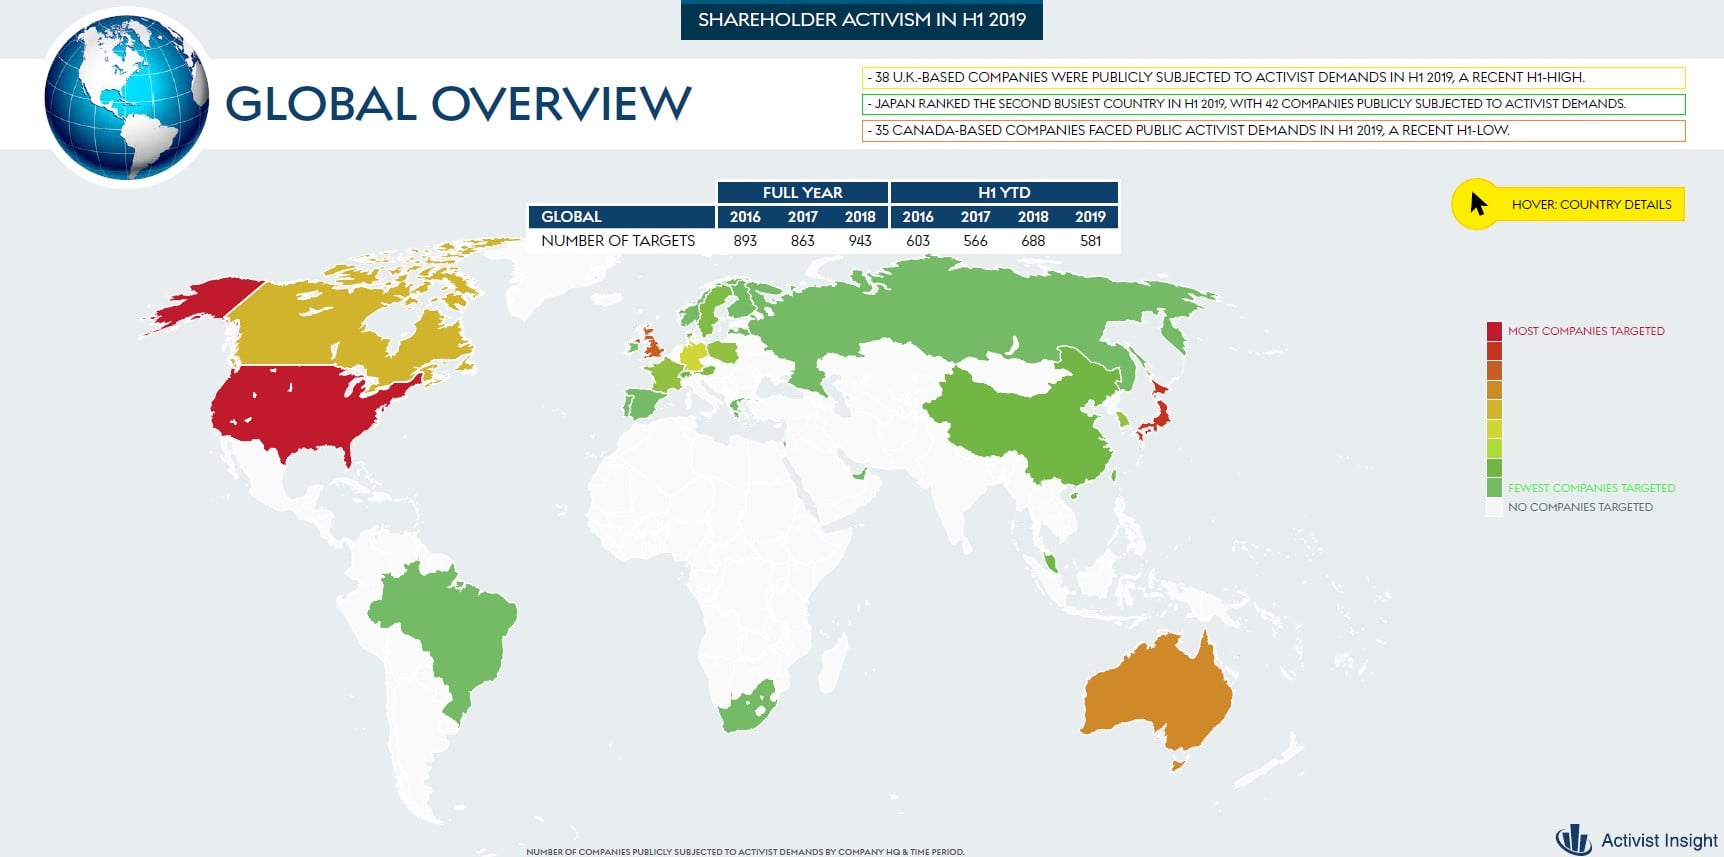
Task: Click the Most Companies Targeted red swatch
Action: click(x=1494, y=331)
